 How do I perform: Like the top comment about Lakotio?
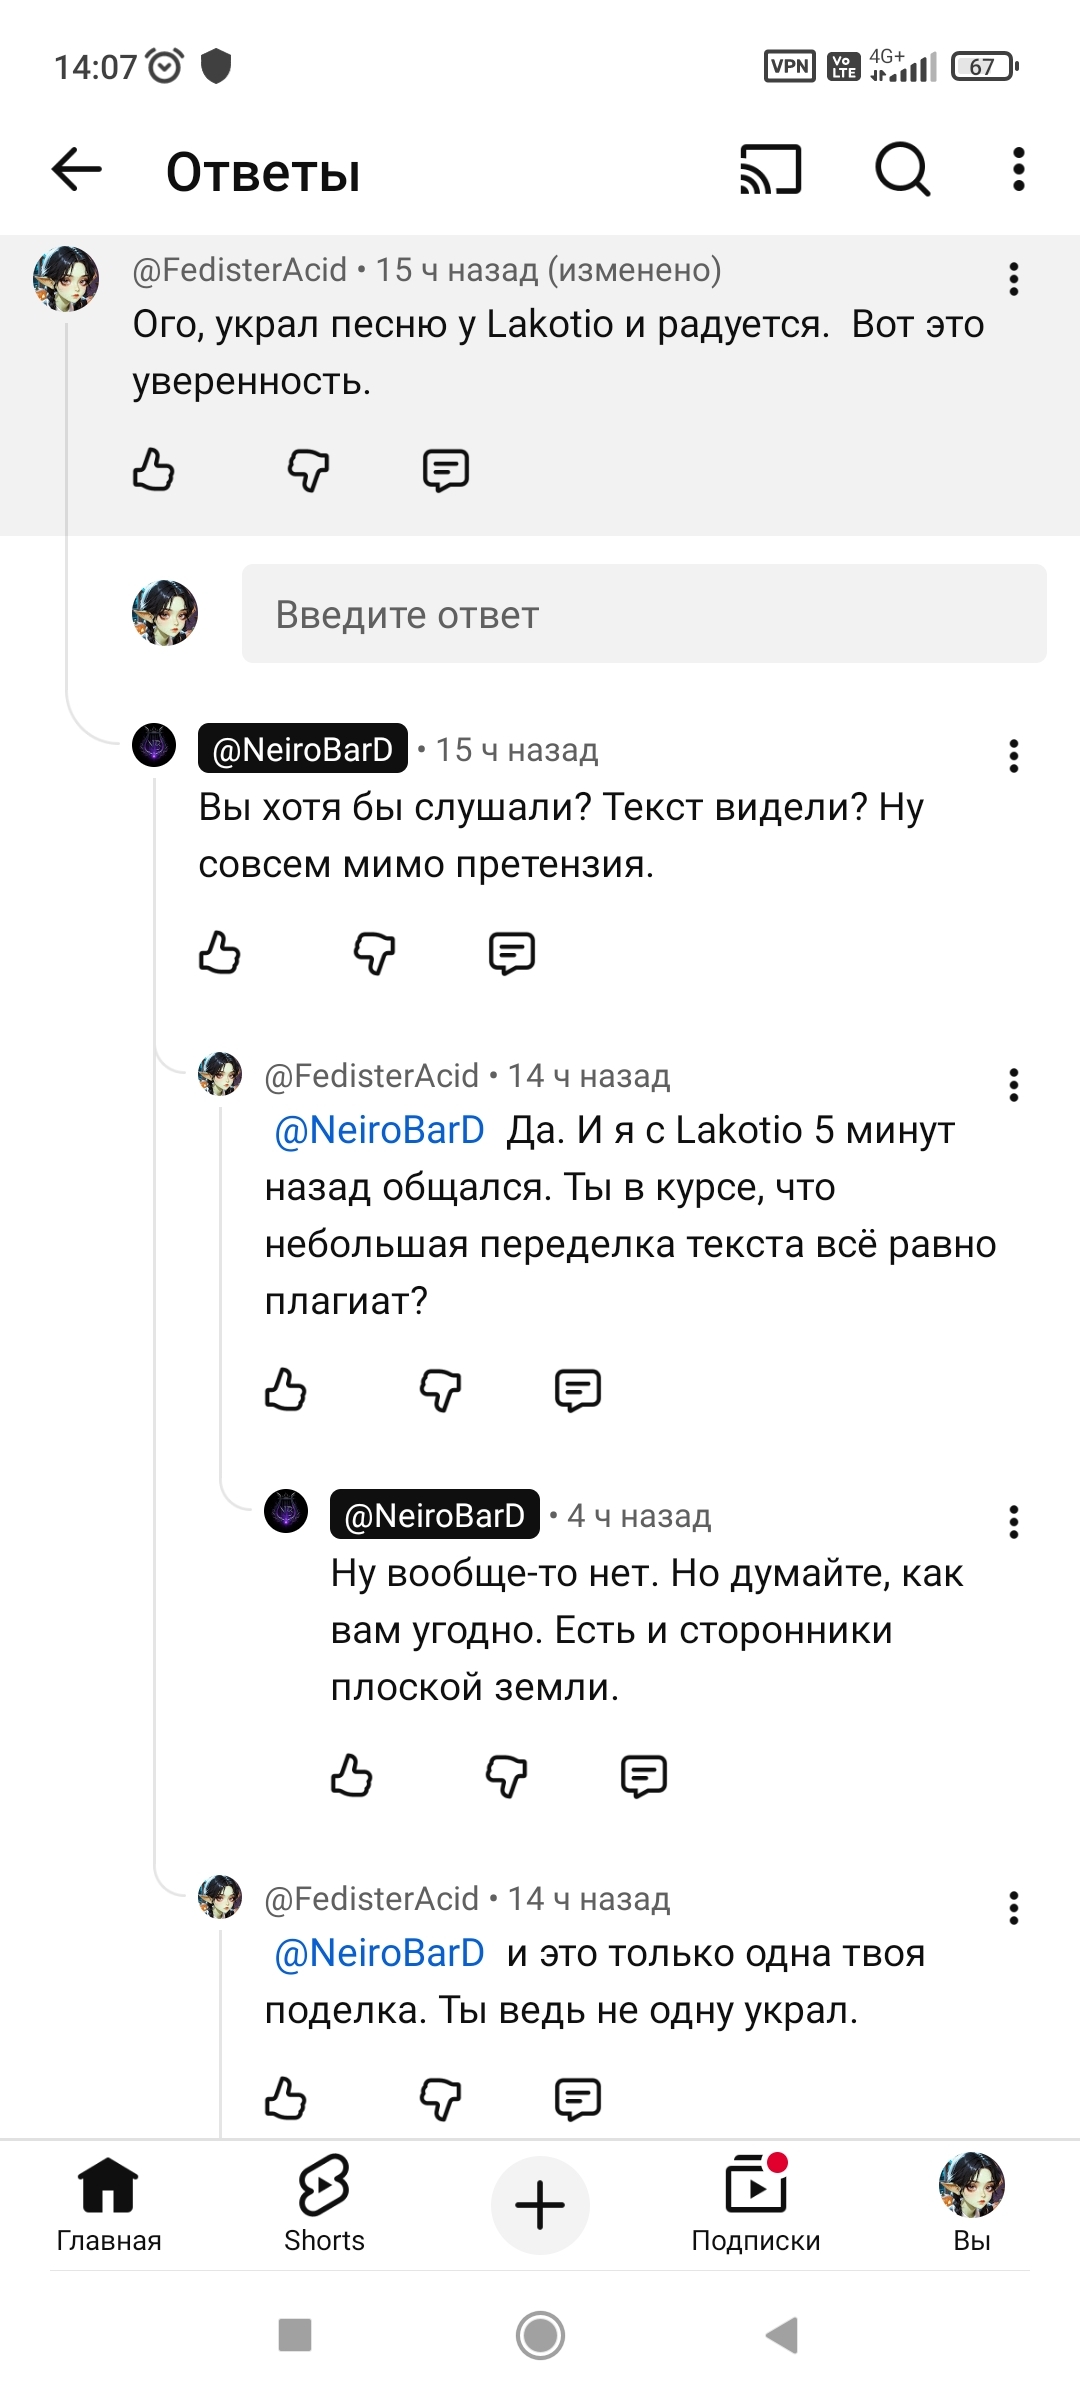(x=153, y=469)
